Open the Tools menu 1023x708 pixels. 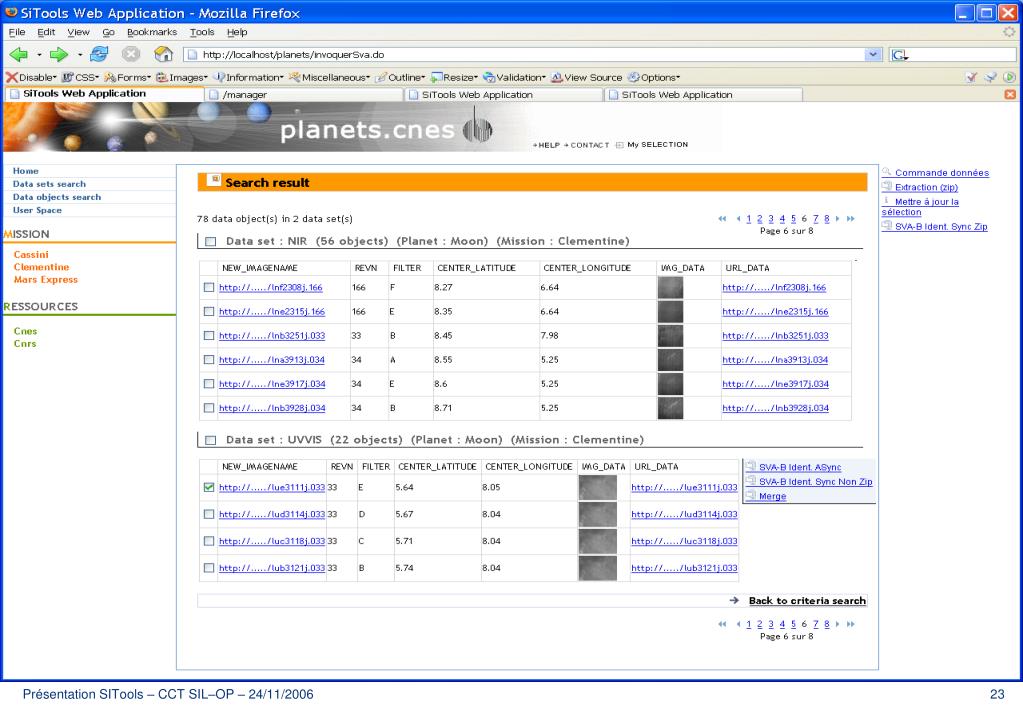click(202, 32)
